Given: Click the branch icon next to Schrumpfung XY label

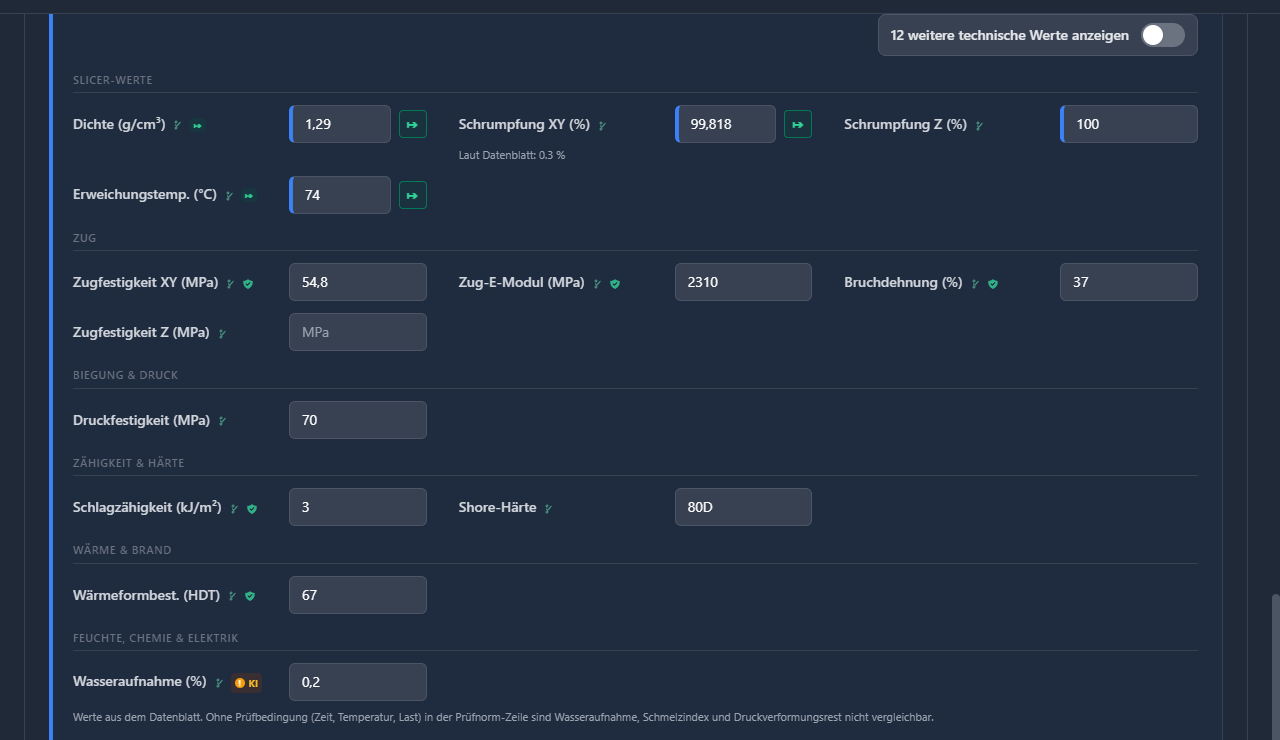Looking at the screenshot, I should point(602,125).
